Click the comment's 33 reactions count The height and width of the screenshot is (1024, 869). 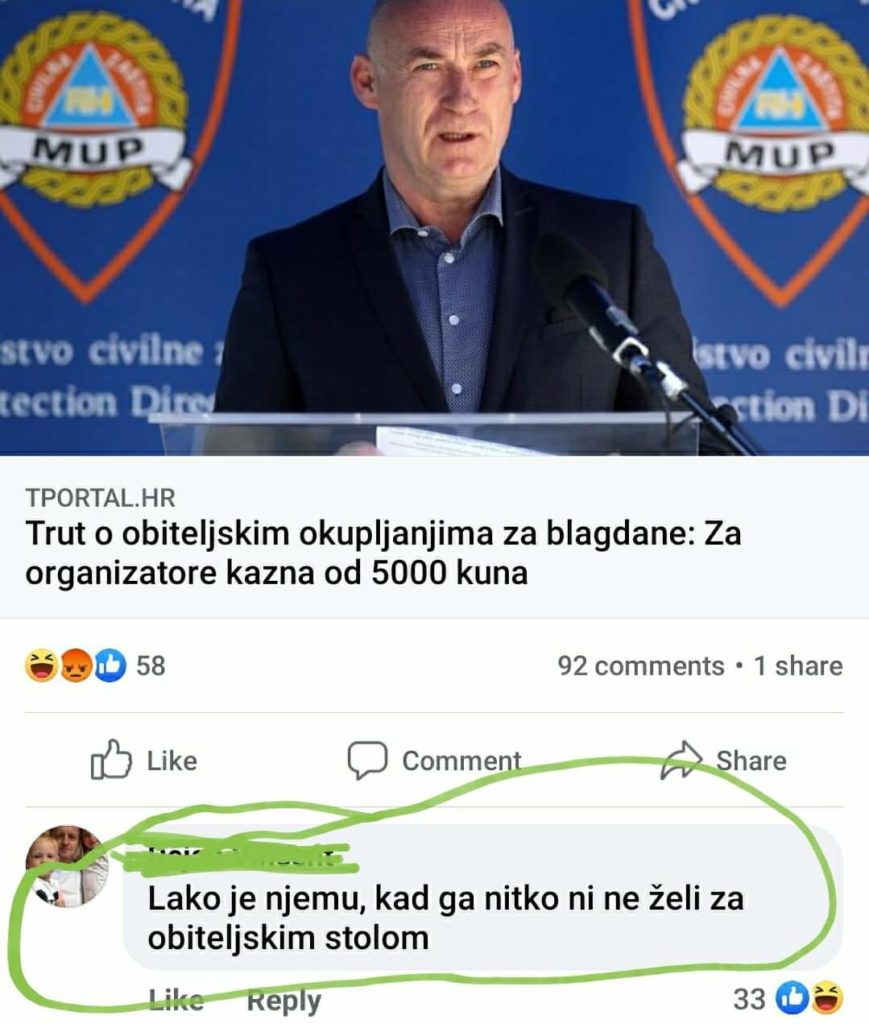click(749, 999)
